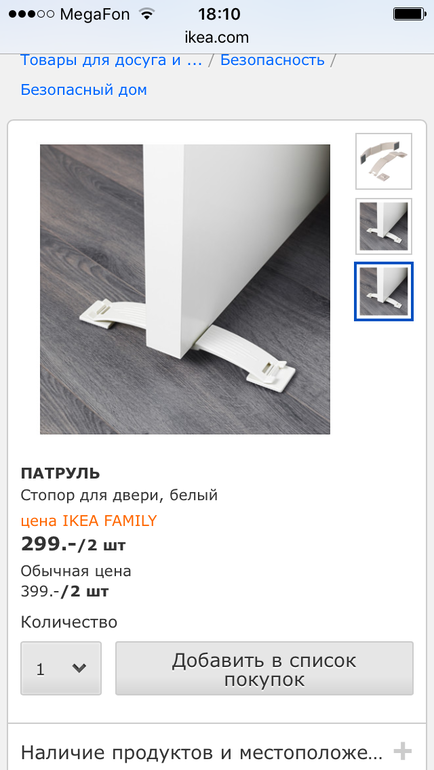Tap the main door stopper product image
434x770 pixels.
pyautogui.click(x=185, y=289)
